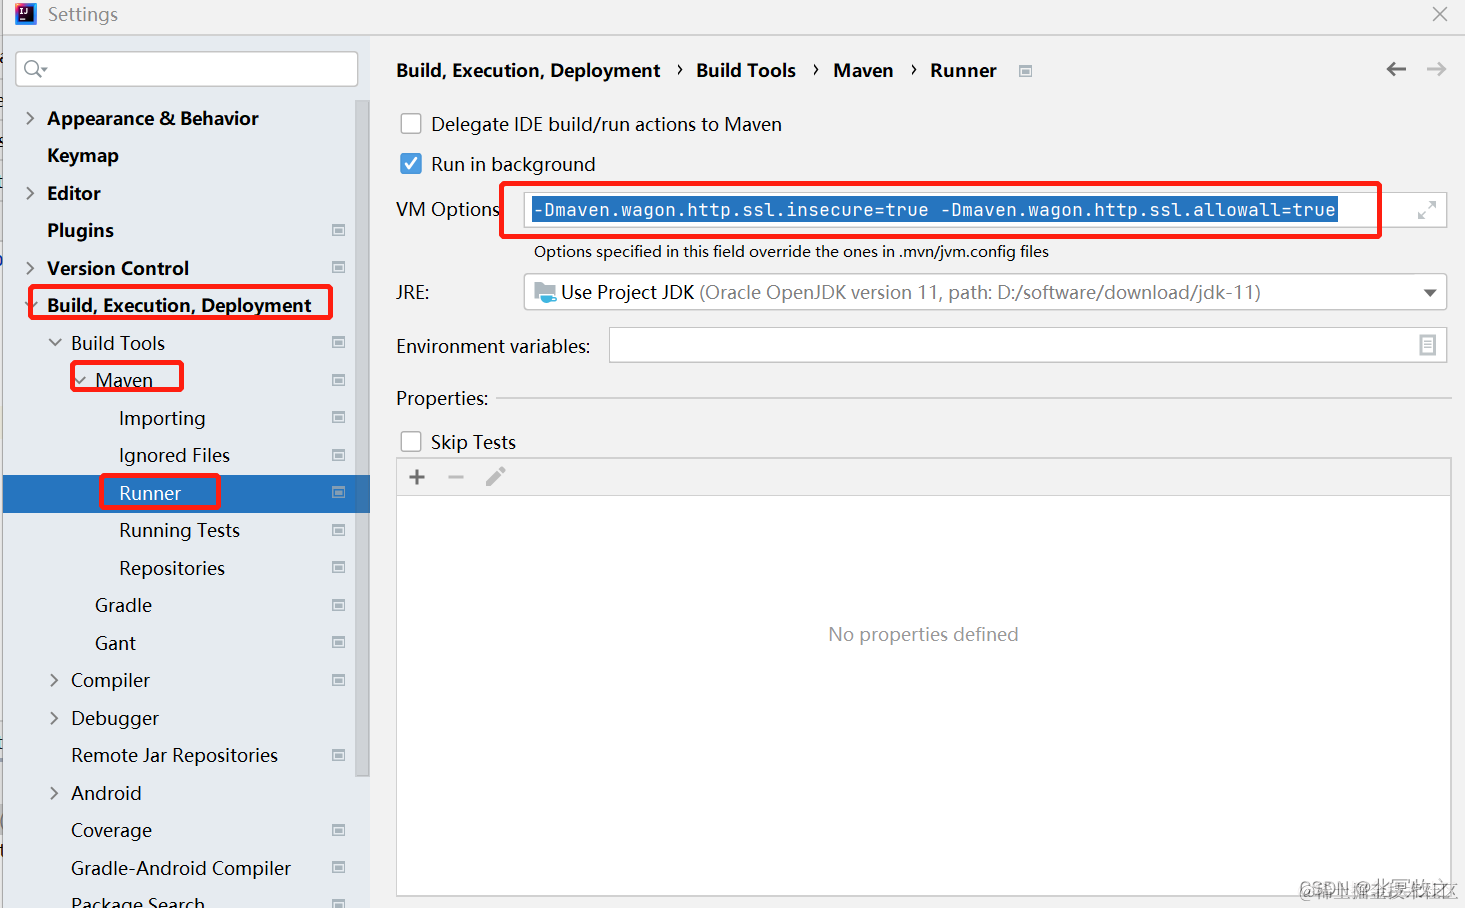The height and width of the screenshot is (908, 1465).
Task: Select Gradle build tool settings
Action: [123, 605]
